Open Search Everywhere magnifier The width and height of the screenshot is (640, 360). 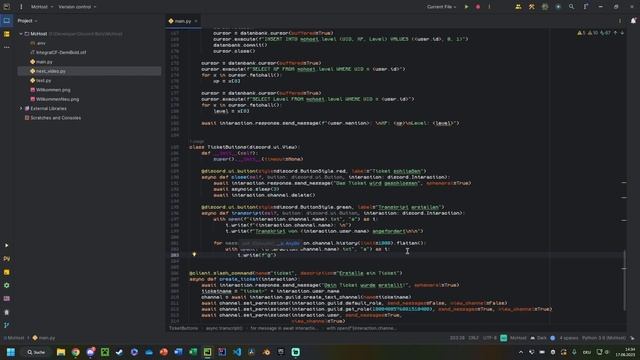point(571,7)
